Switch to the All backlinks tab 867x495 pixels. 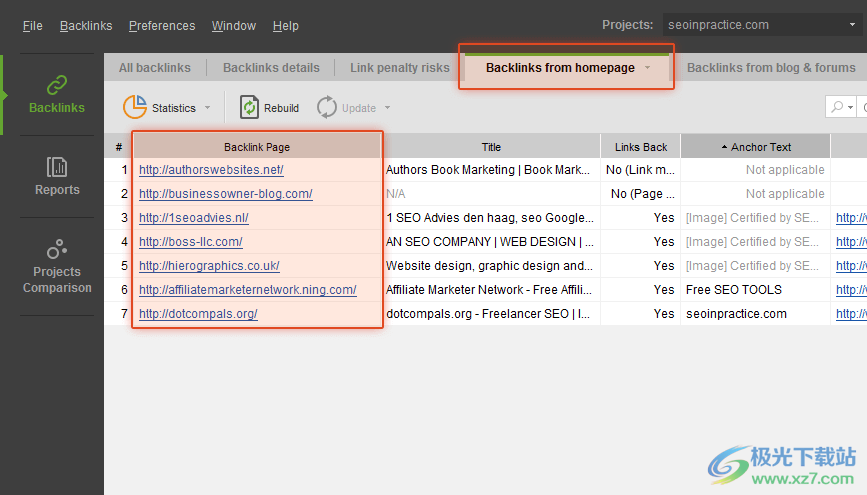coord(154,67)
